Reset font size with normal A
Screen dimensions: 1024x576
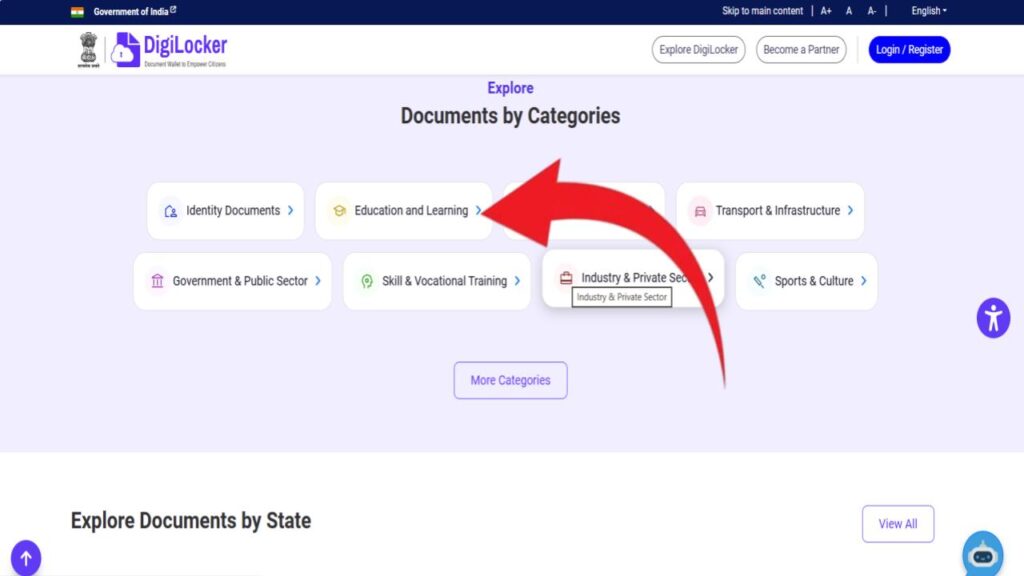pyautogui.click(x=849, y=11)
